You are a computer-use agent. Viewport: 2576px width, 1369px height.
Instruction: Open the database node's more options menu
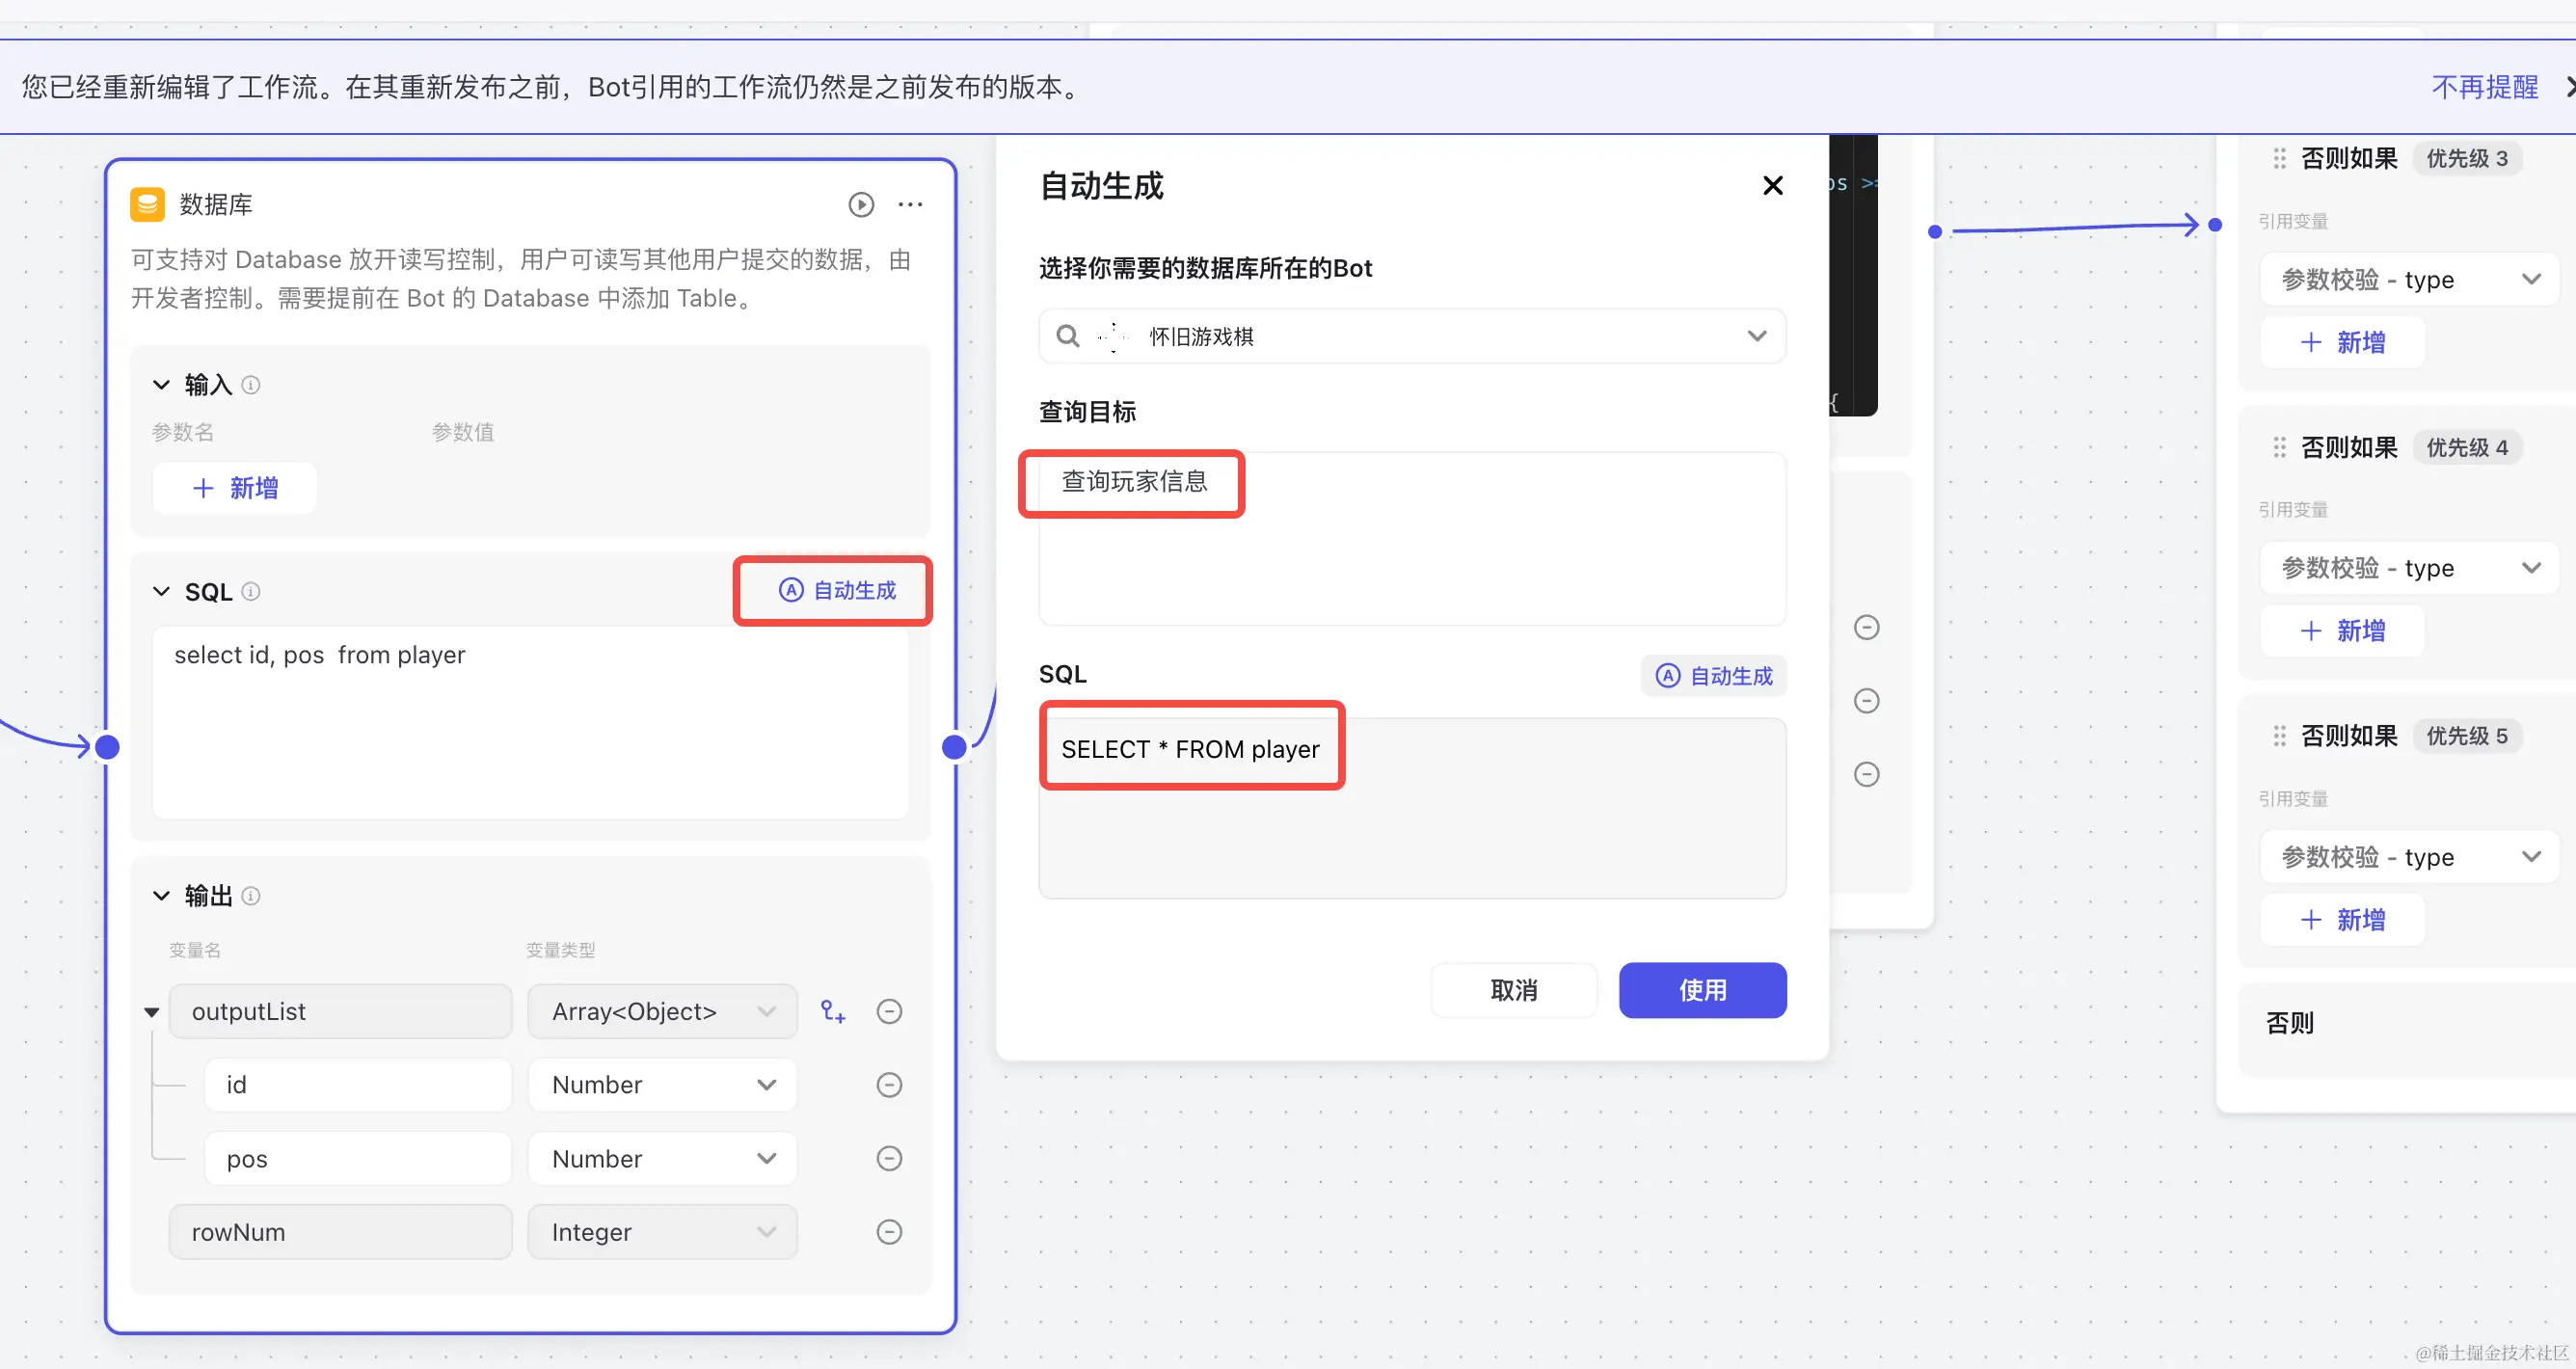[x=910, y=205]
